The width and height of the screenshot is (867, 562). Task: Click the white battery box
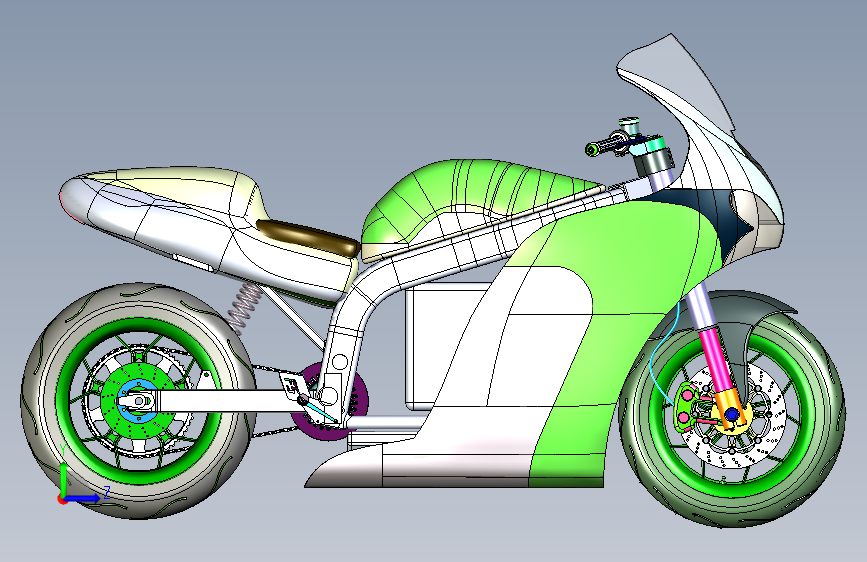point(442,343)
